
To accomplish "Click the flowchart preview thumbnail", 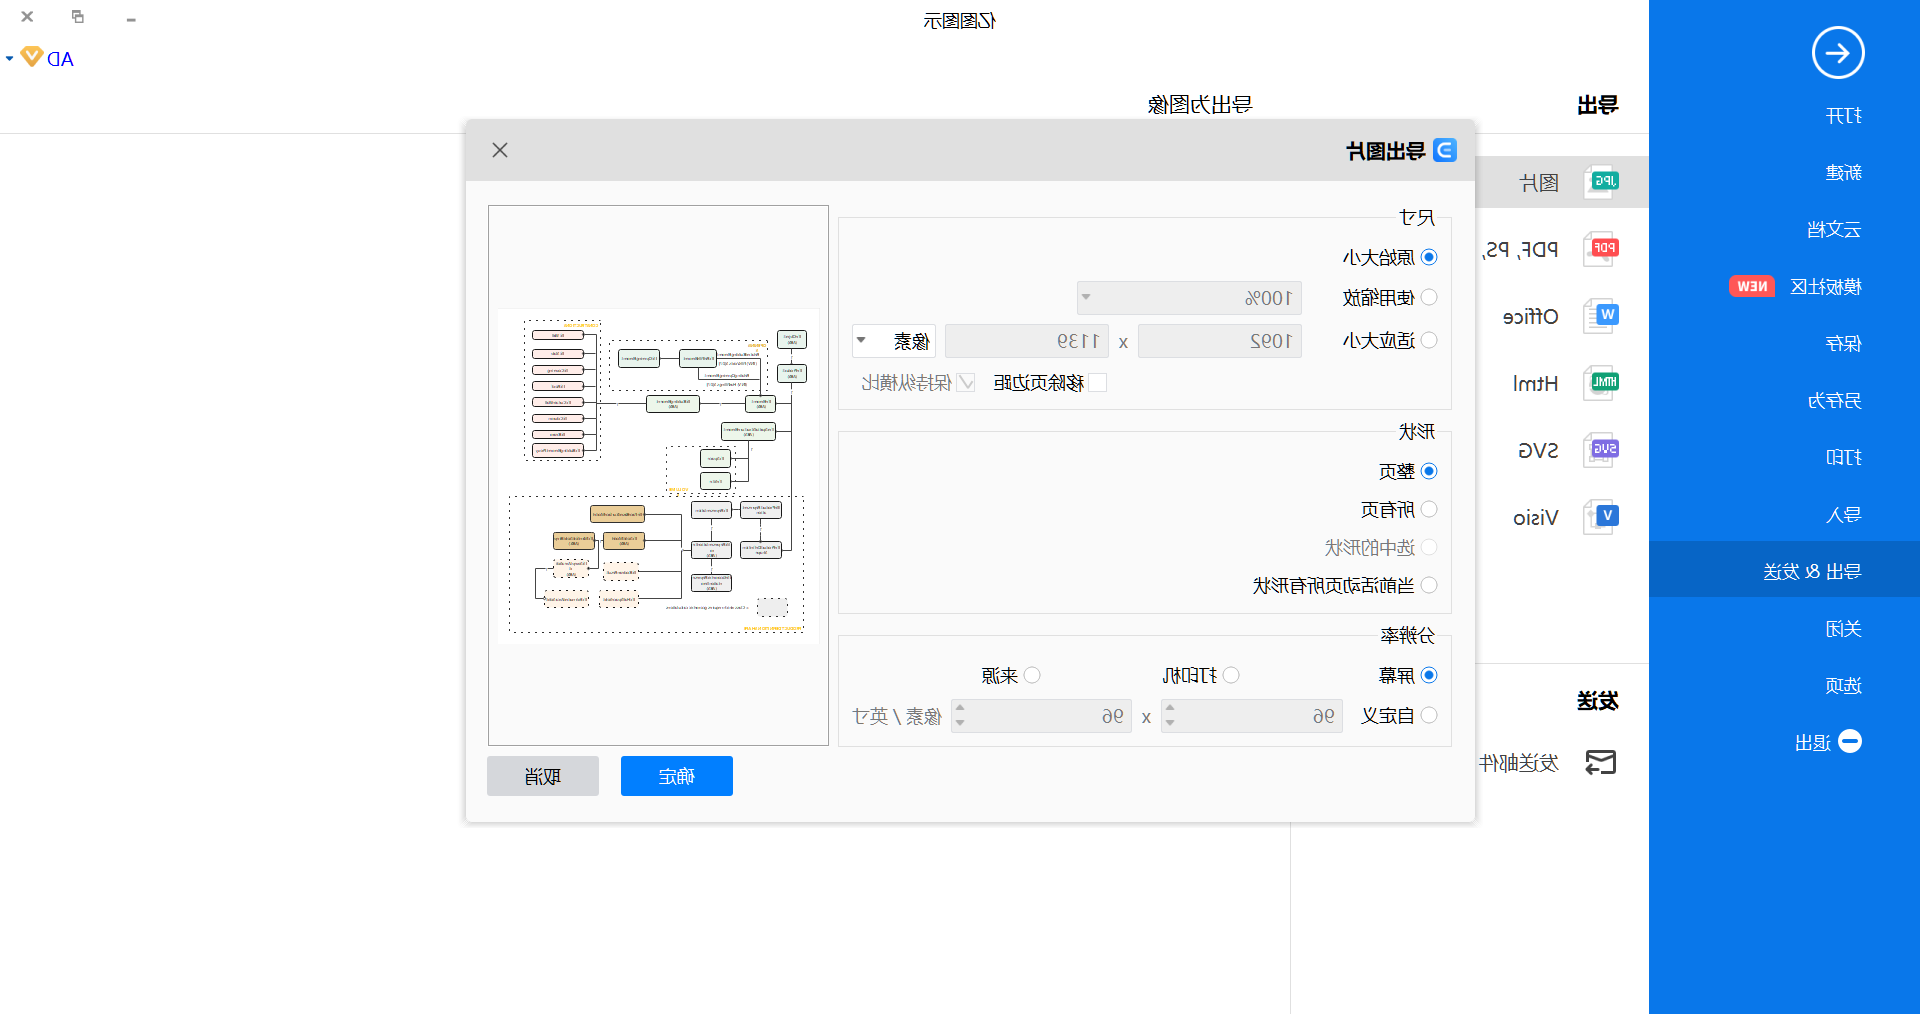I will click(x=658, y=476).
